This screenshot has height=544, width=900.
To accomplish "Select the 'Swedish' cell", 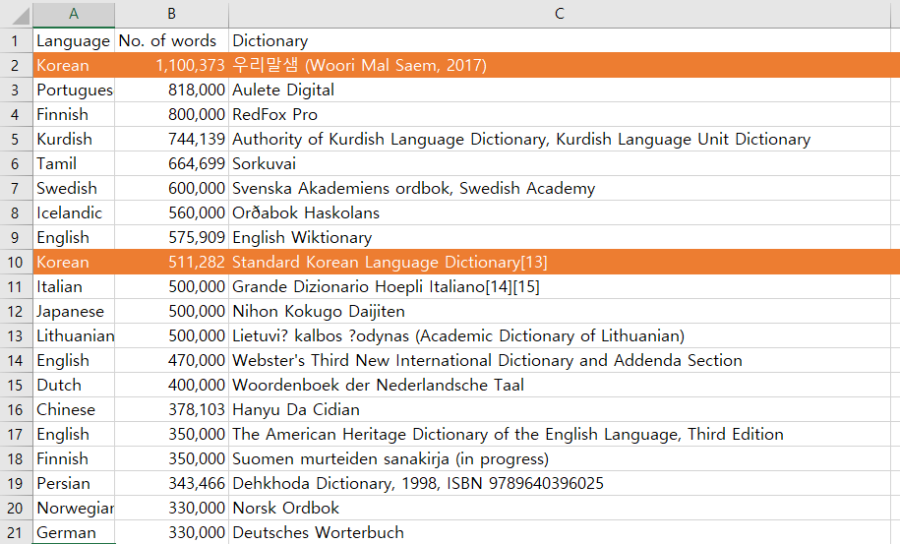I will coord(73,188).
